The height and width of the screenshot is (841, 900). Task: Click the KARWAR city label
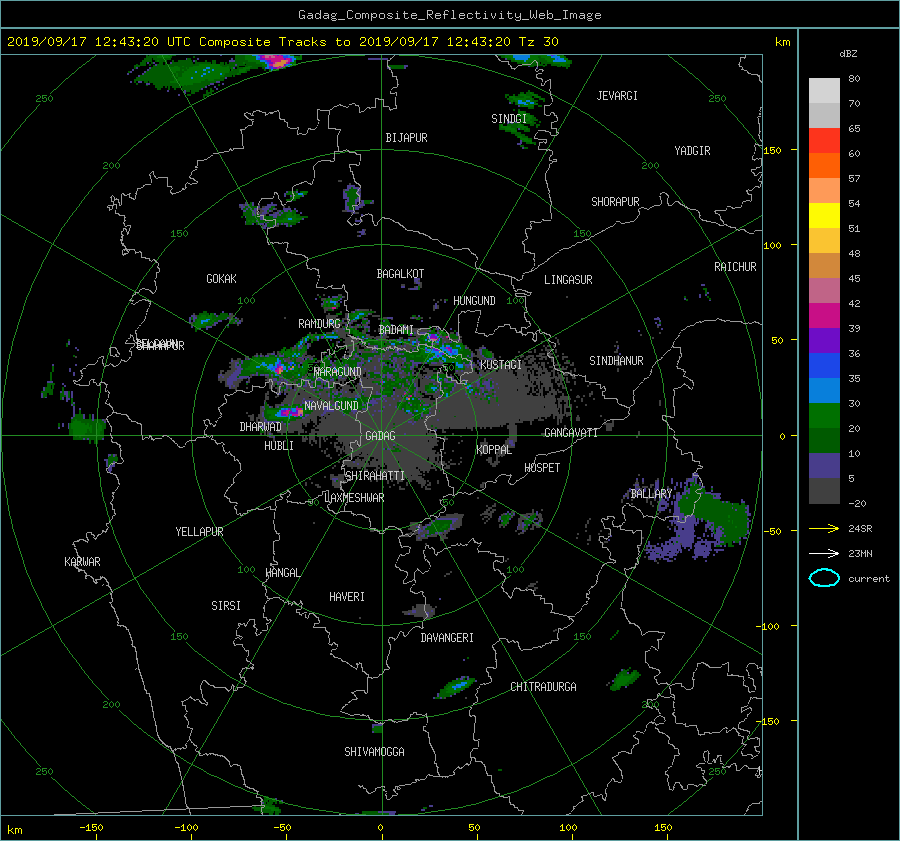(82, 562)
